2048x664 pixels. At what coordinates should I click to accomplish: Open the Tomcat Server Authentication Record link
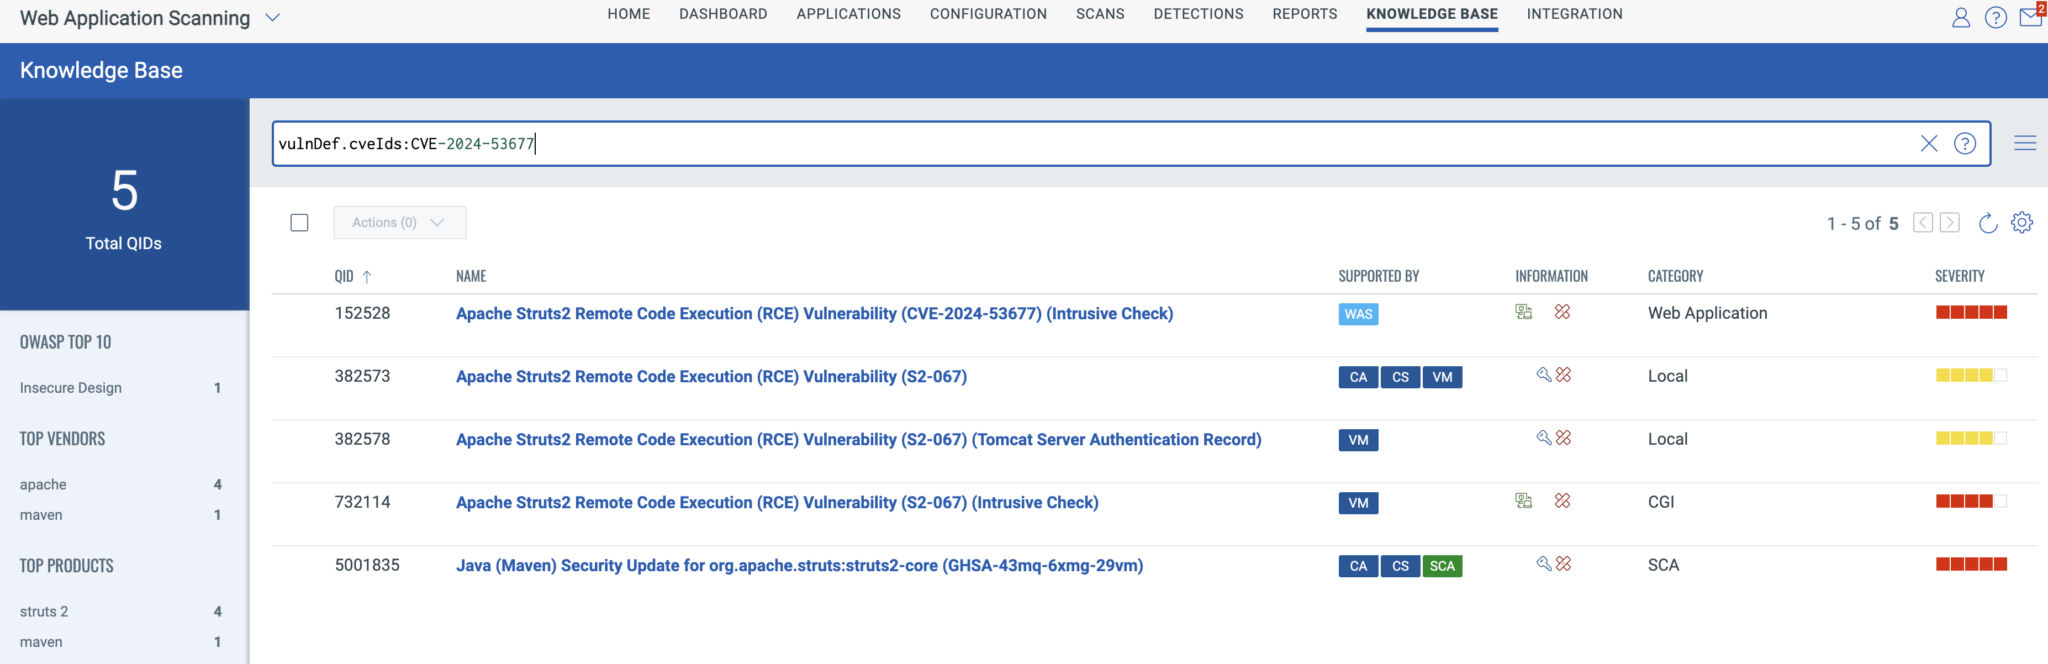[x=858, y=440]
